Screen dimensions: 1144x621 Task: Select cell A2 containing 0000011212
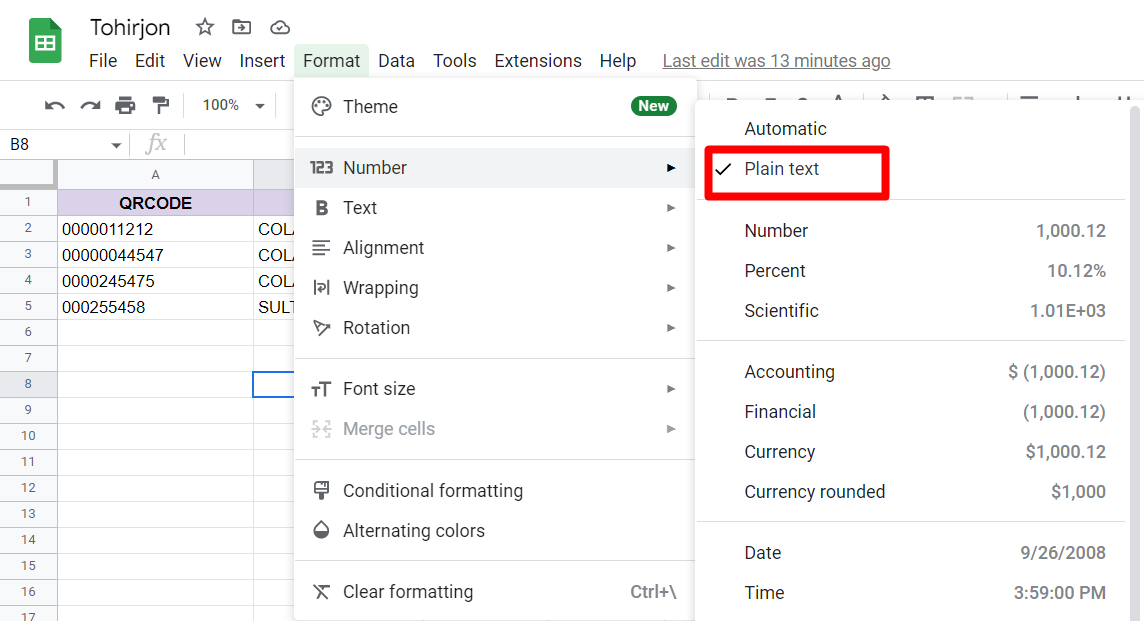(x=155, y=229)
